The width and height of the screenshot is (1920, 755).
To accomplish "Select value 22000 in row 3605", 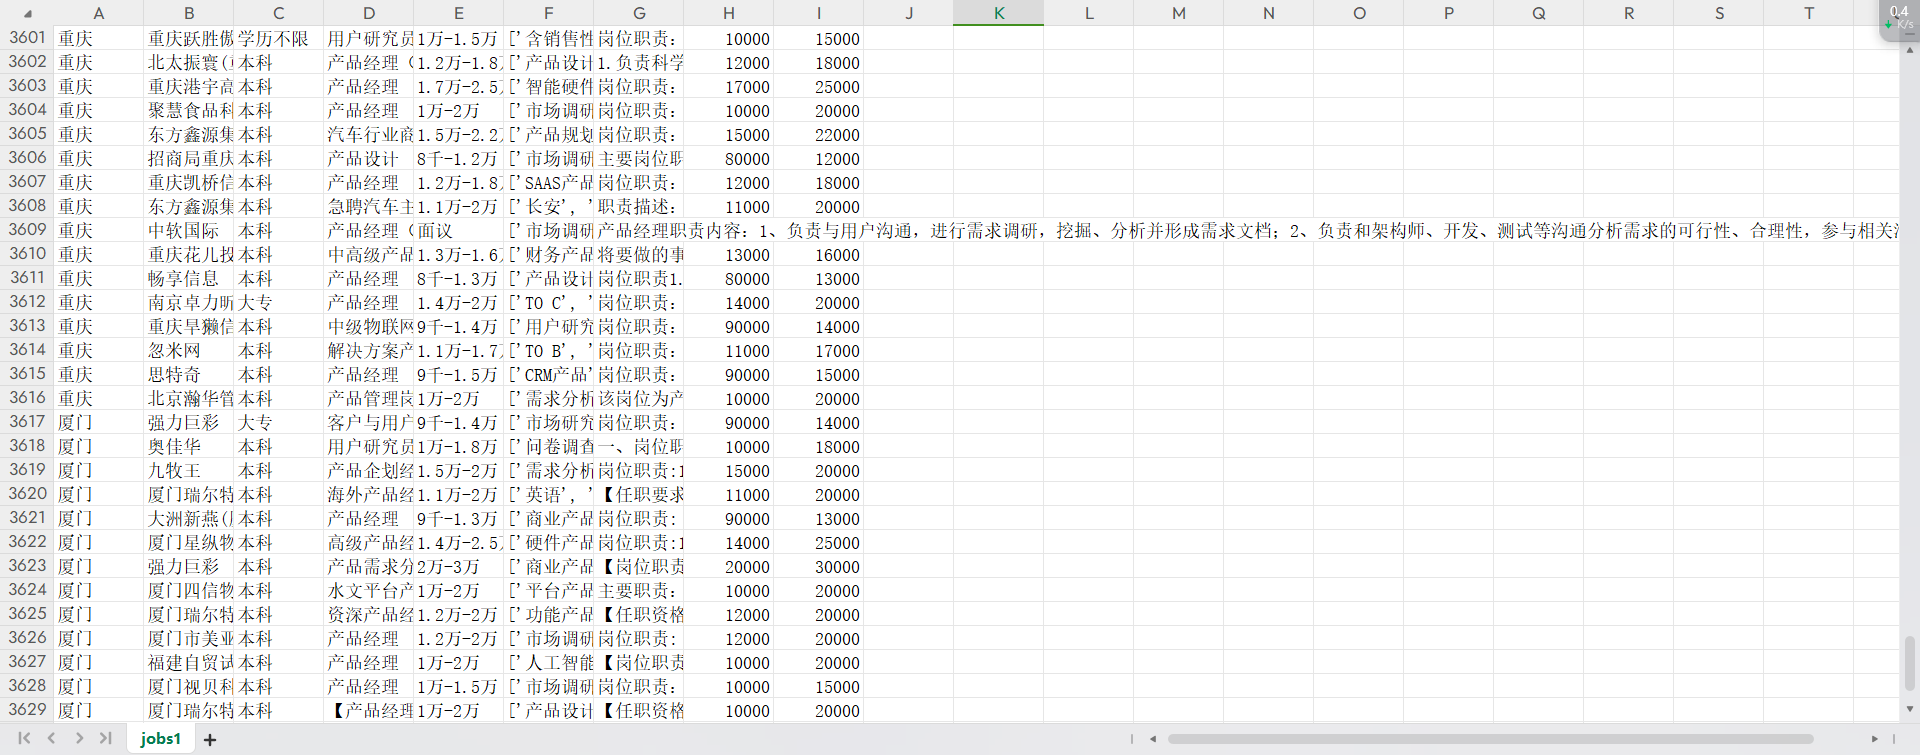I will click(x=818, y=134).
